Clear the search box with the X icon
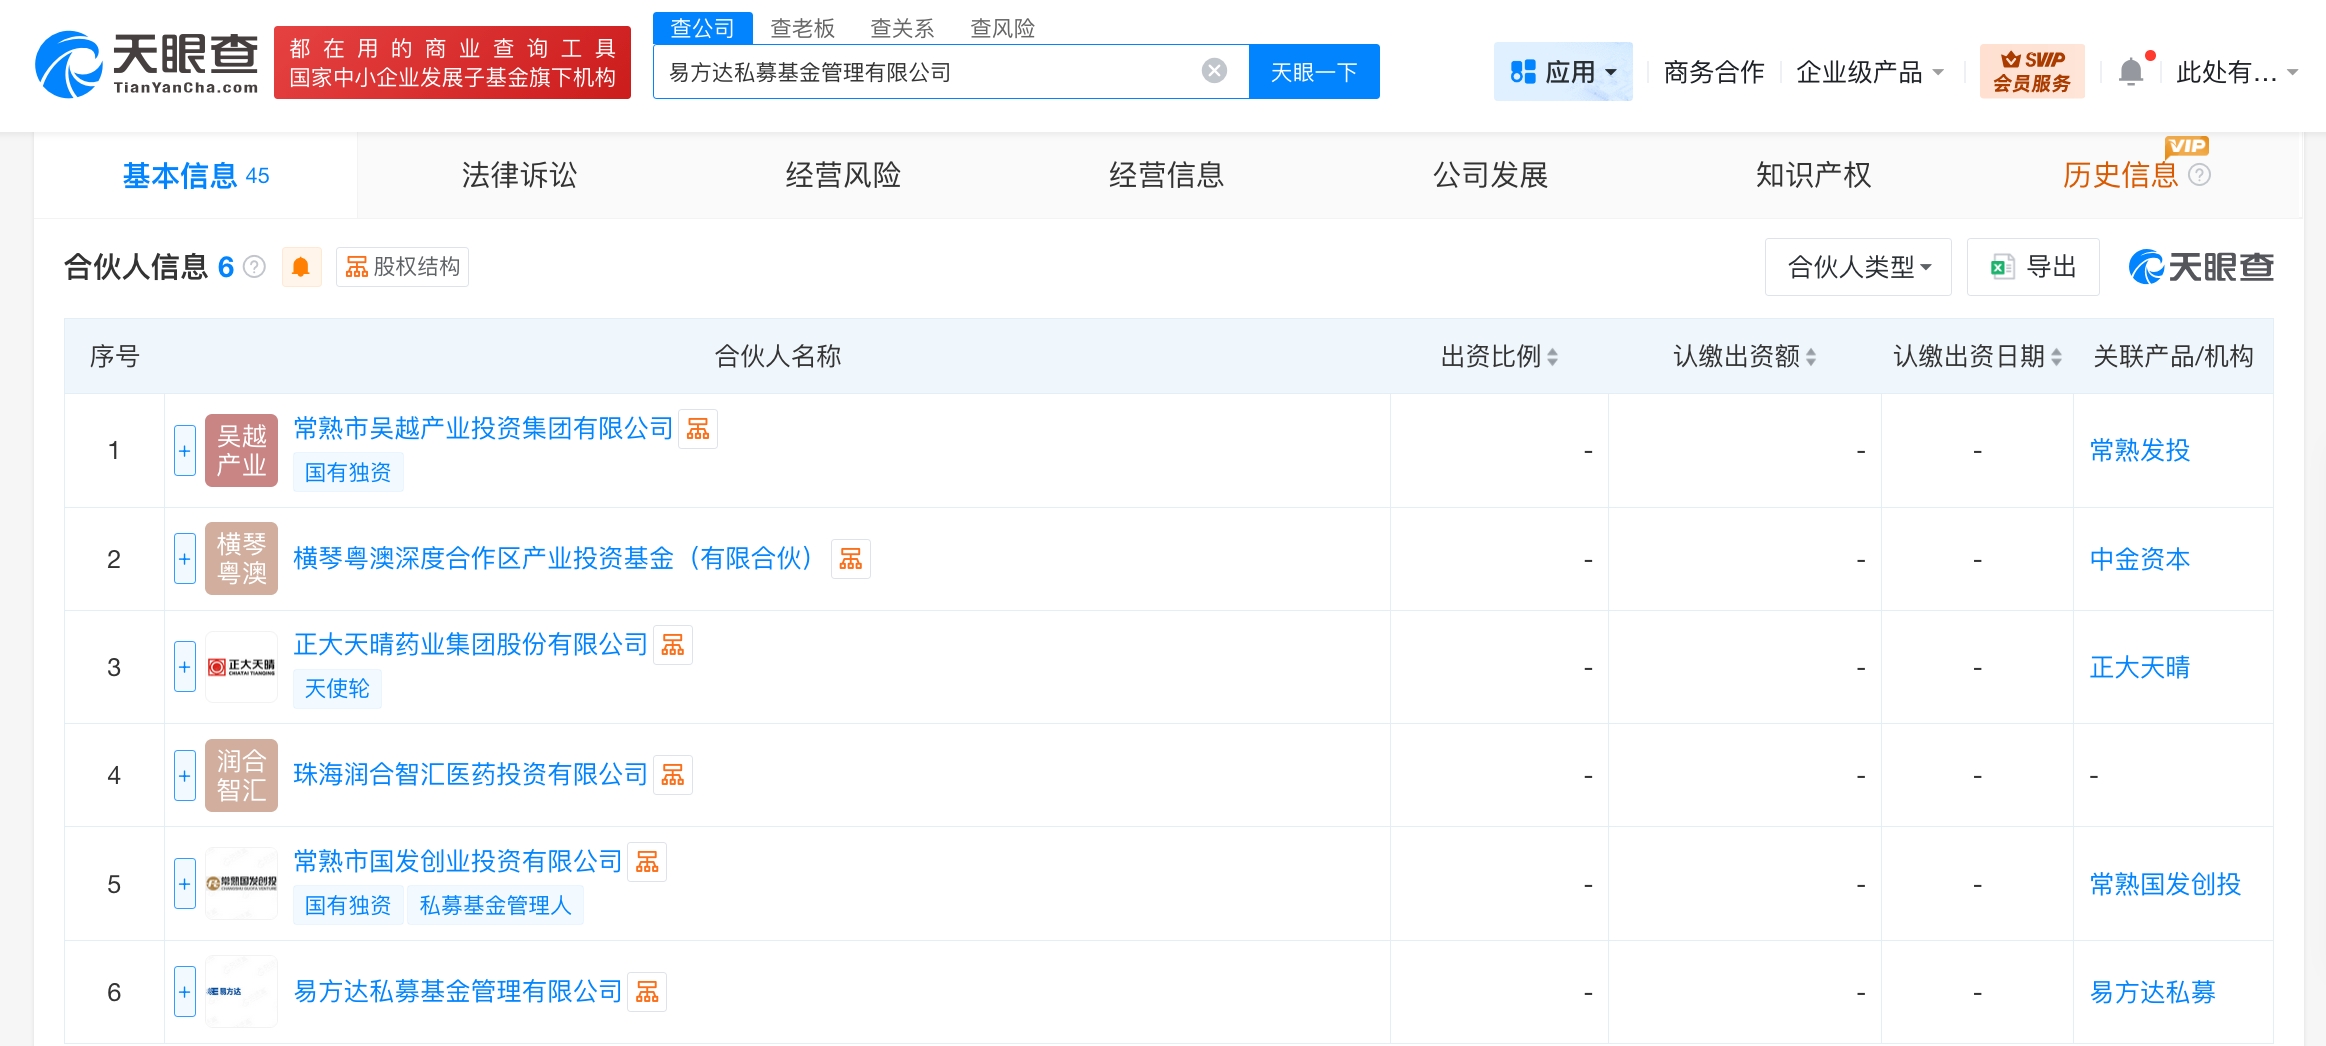The image size is (2326, 1046). (1214, 71)
